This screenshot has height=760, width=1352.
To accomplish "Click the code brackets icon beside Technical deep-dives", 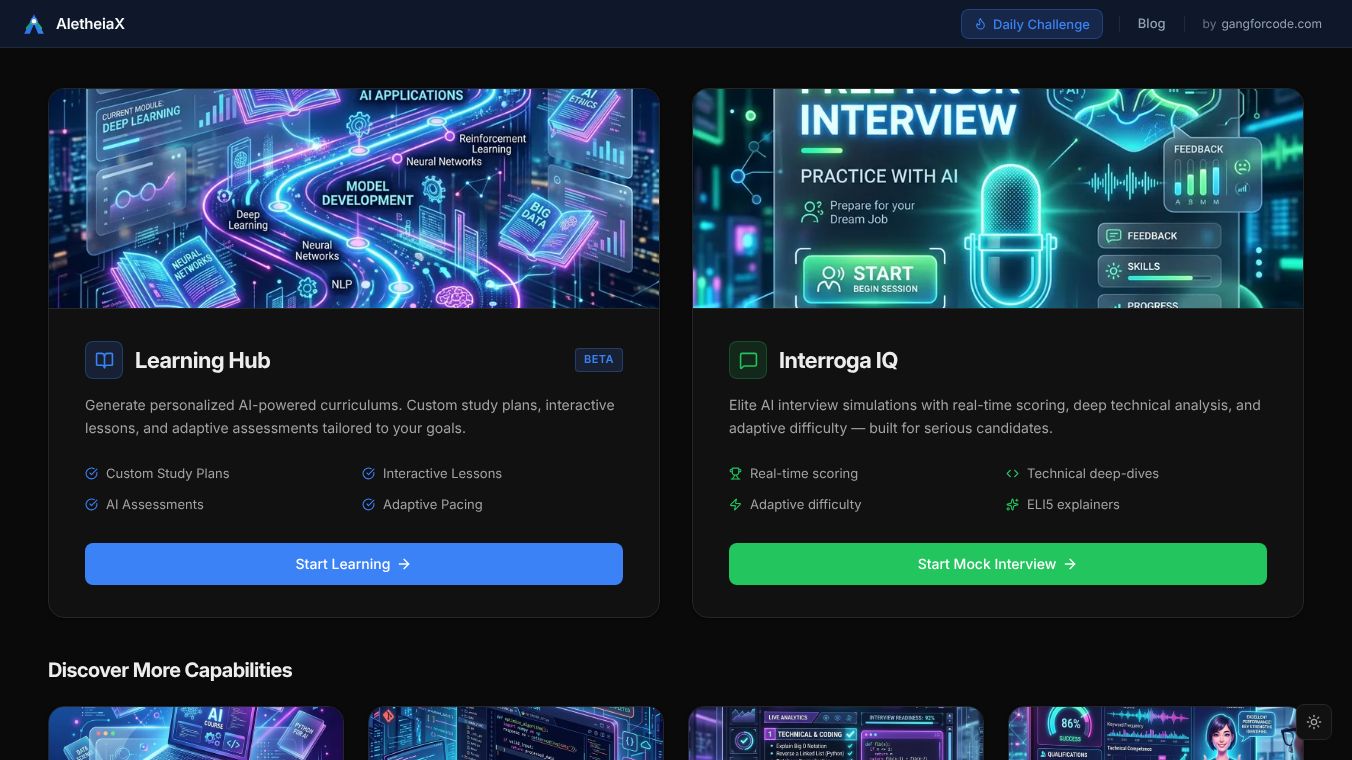I will tap(1012, 474).
